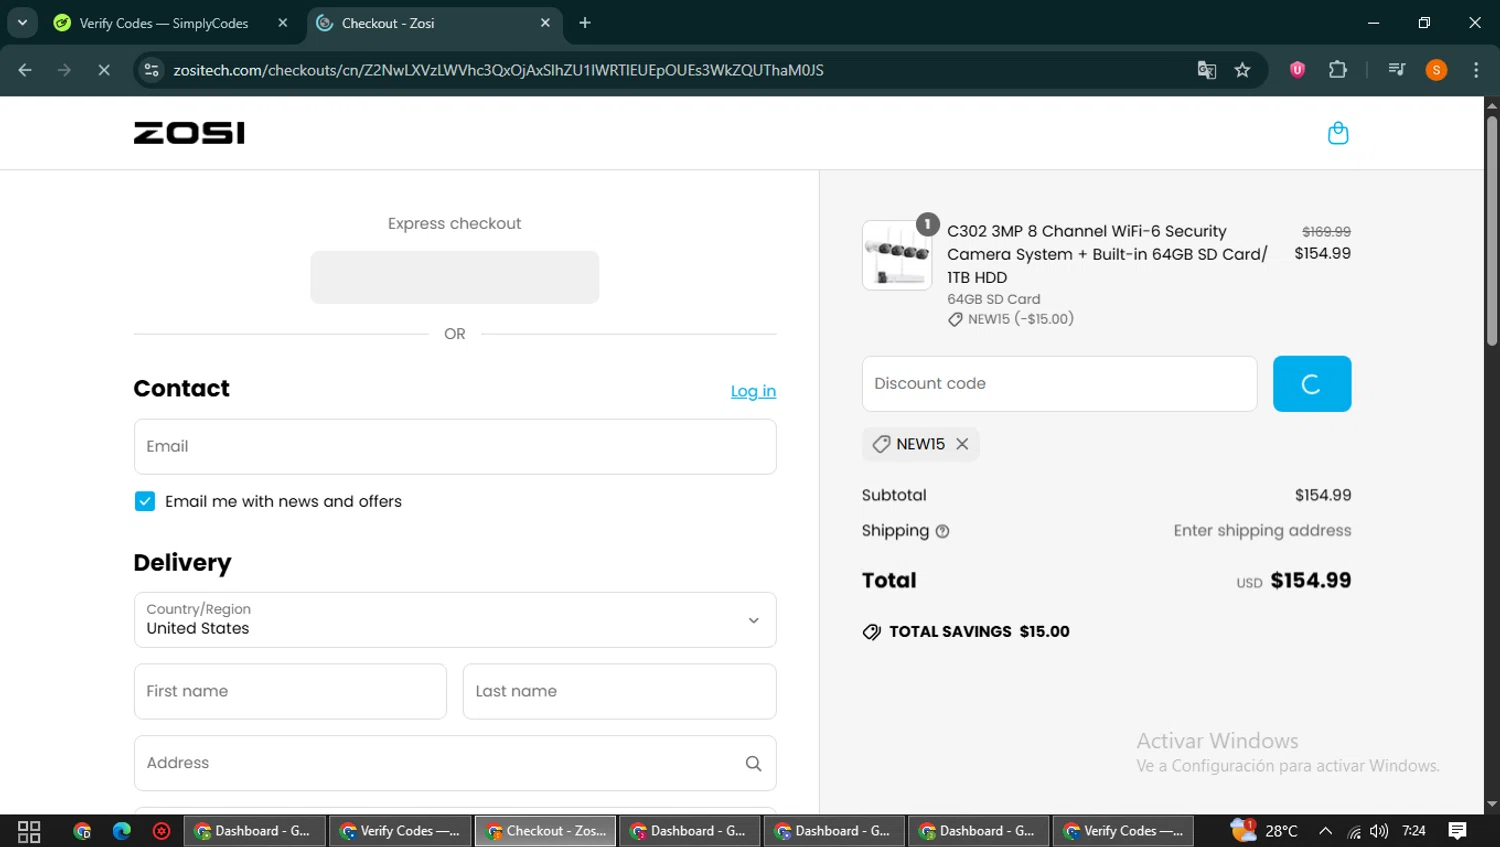Open the Chrome three-dot menu
Image resolution: width=1500 pixels, height=847 pixels.
coord(1476,70)
